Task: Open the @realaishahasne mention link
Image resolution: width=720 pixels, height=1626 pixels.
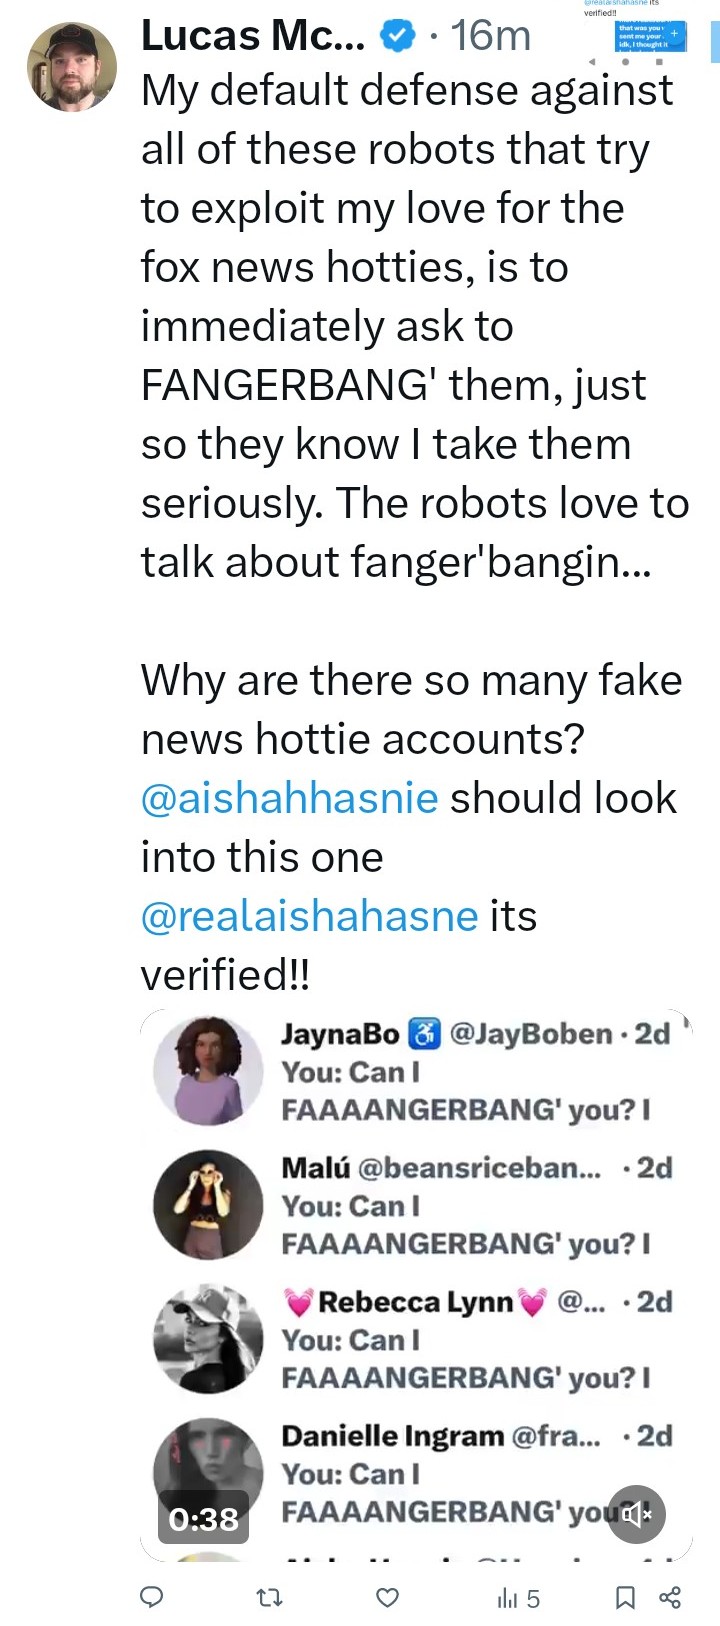Action: click(309, 916)
